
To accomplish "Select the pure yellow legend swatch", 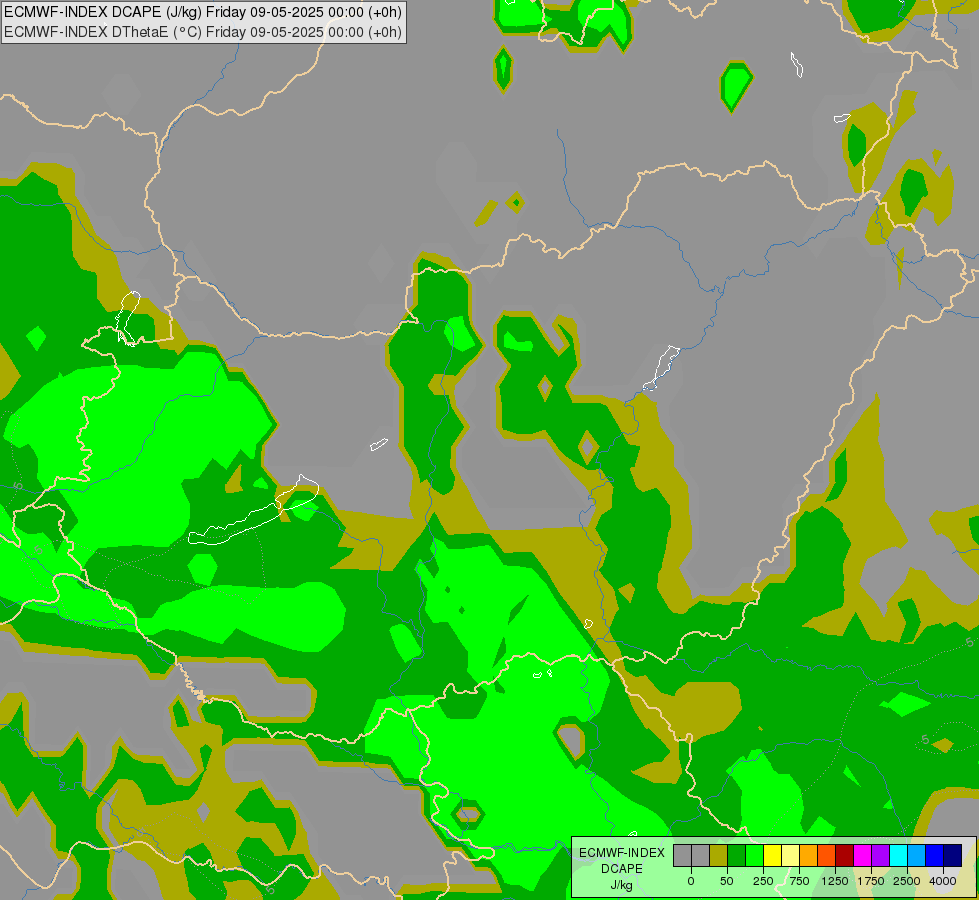I will (x=773, y=855).
